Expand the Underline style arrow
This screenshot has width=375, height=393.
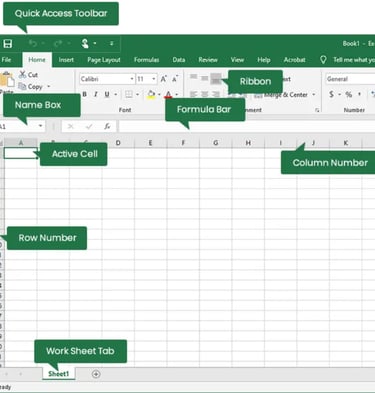[x=116, y=94]
